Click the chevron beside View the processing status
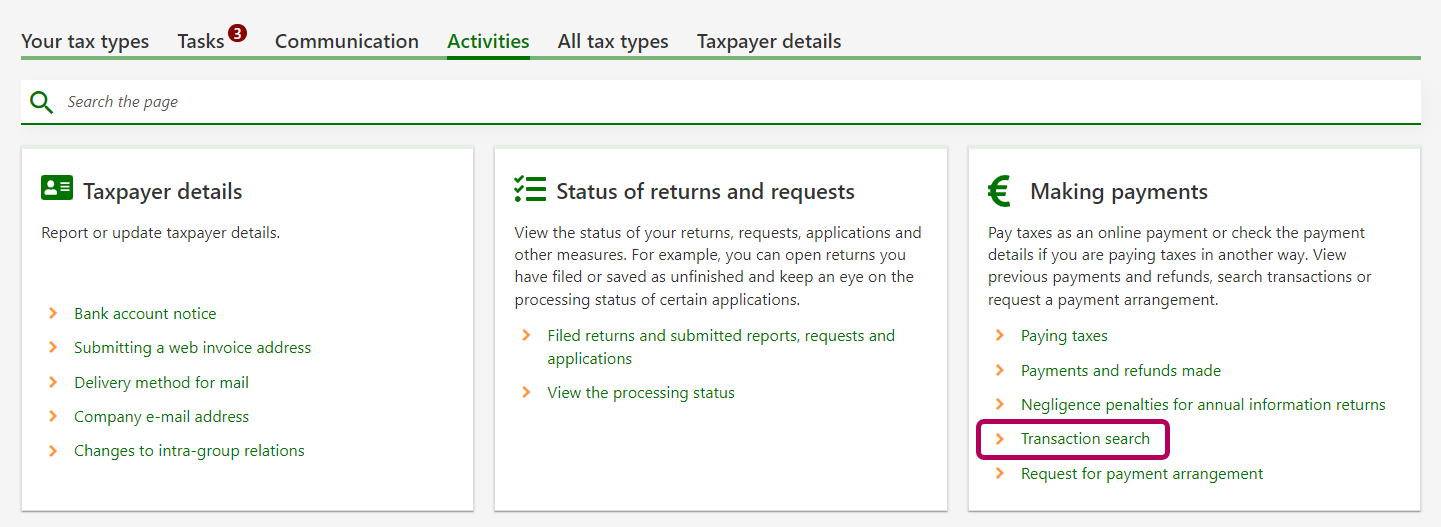 tap(526, 393)
